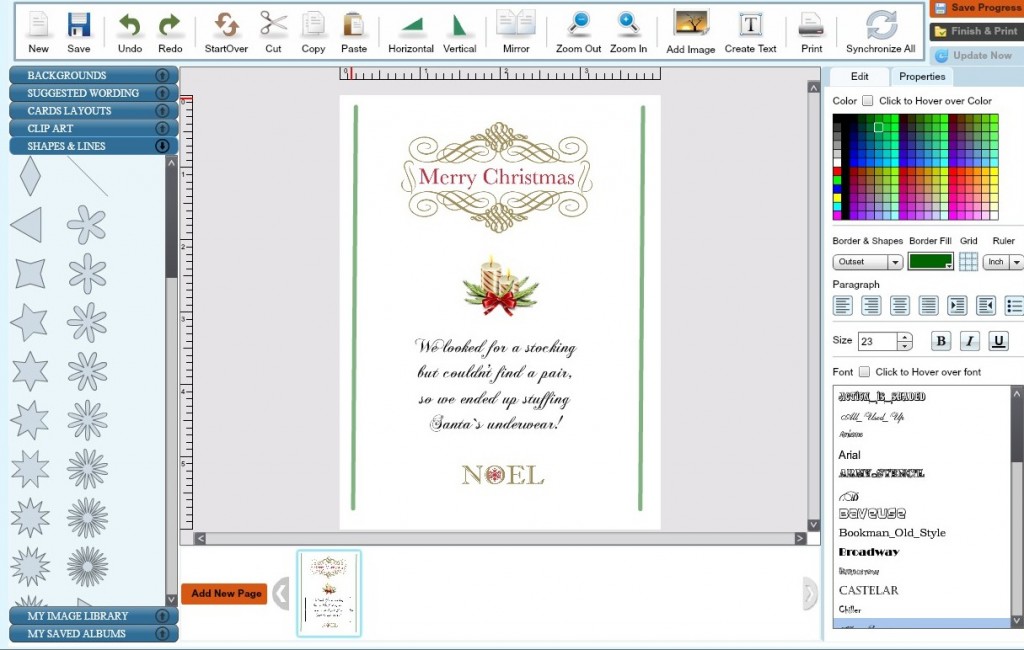Screen dimensions: 1024x650
Task: Switch to the Edit tab
Action: coord(859,76)
